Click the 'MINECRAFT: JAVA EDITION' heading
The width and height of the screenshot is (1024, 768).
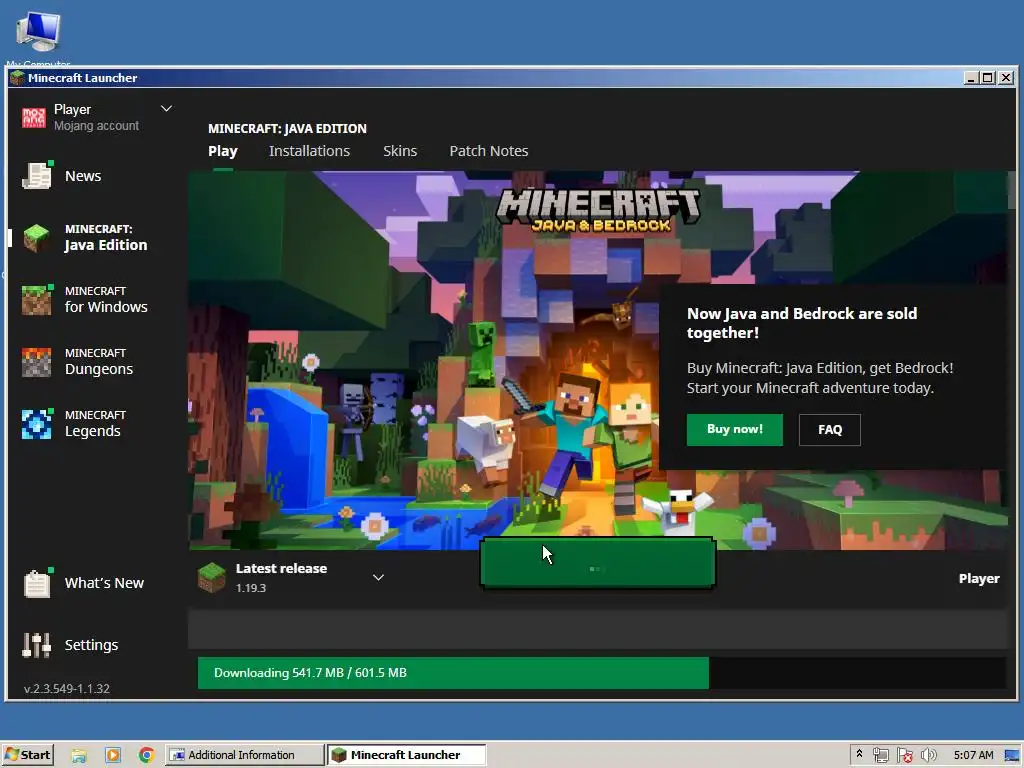tap(287, 129)
